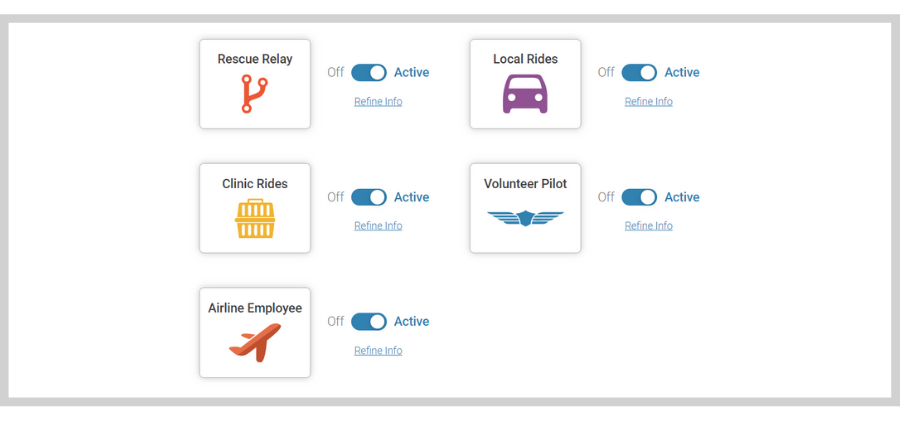This screenshot has height=431, width=900.
Task: Select the Volunteer Pilot wings icon
Action: 525,218
